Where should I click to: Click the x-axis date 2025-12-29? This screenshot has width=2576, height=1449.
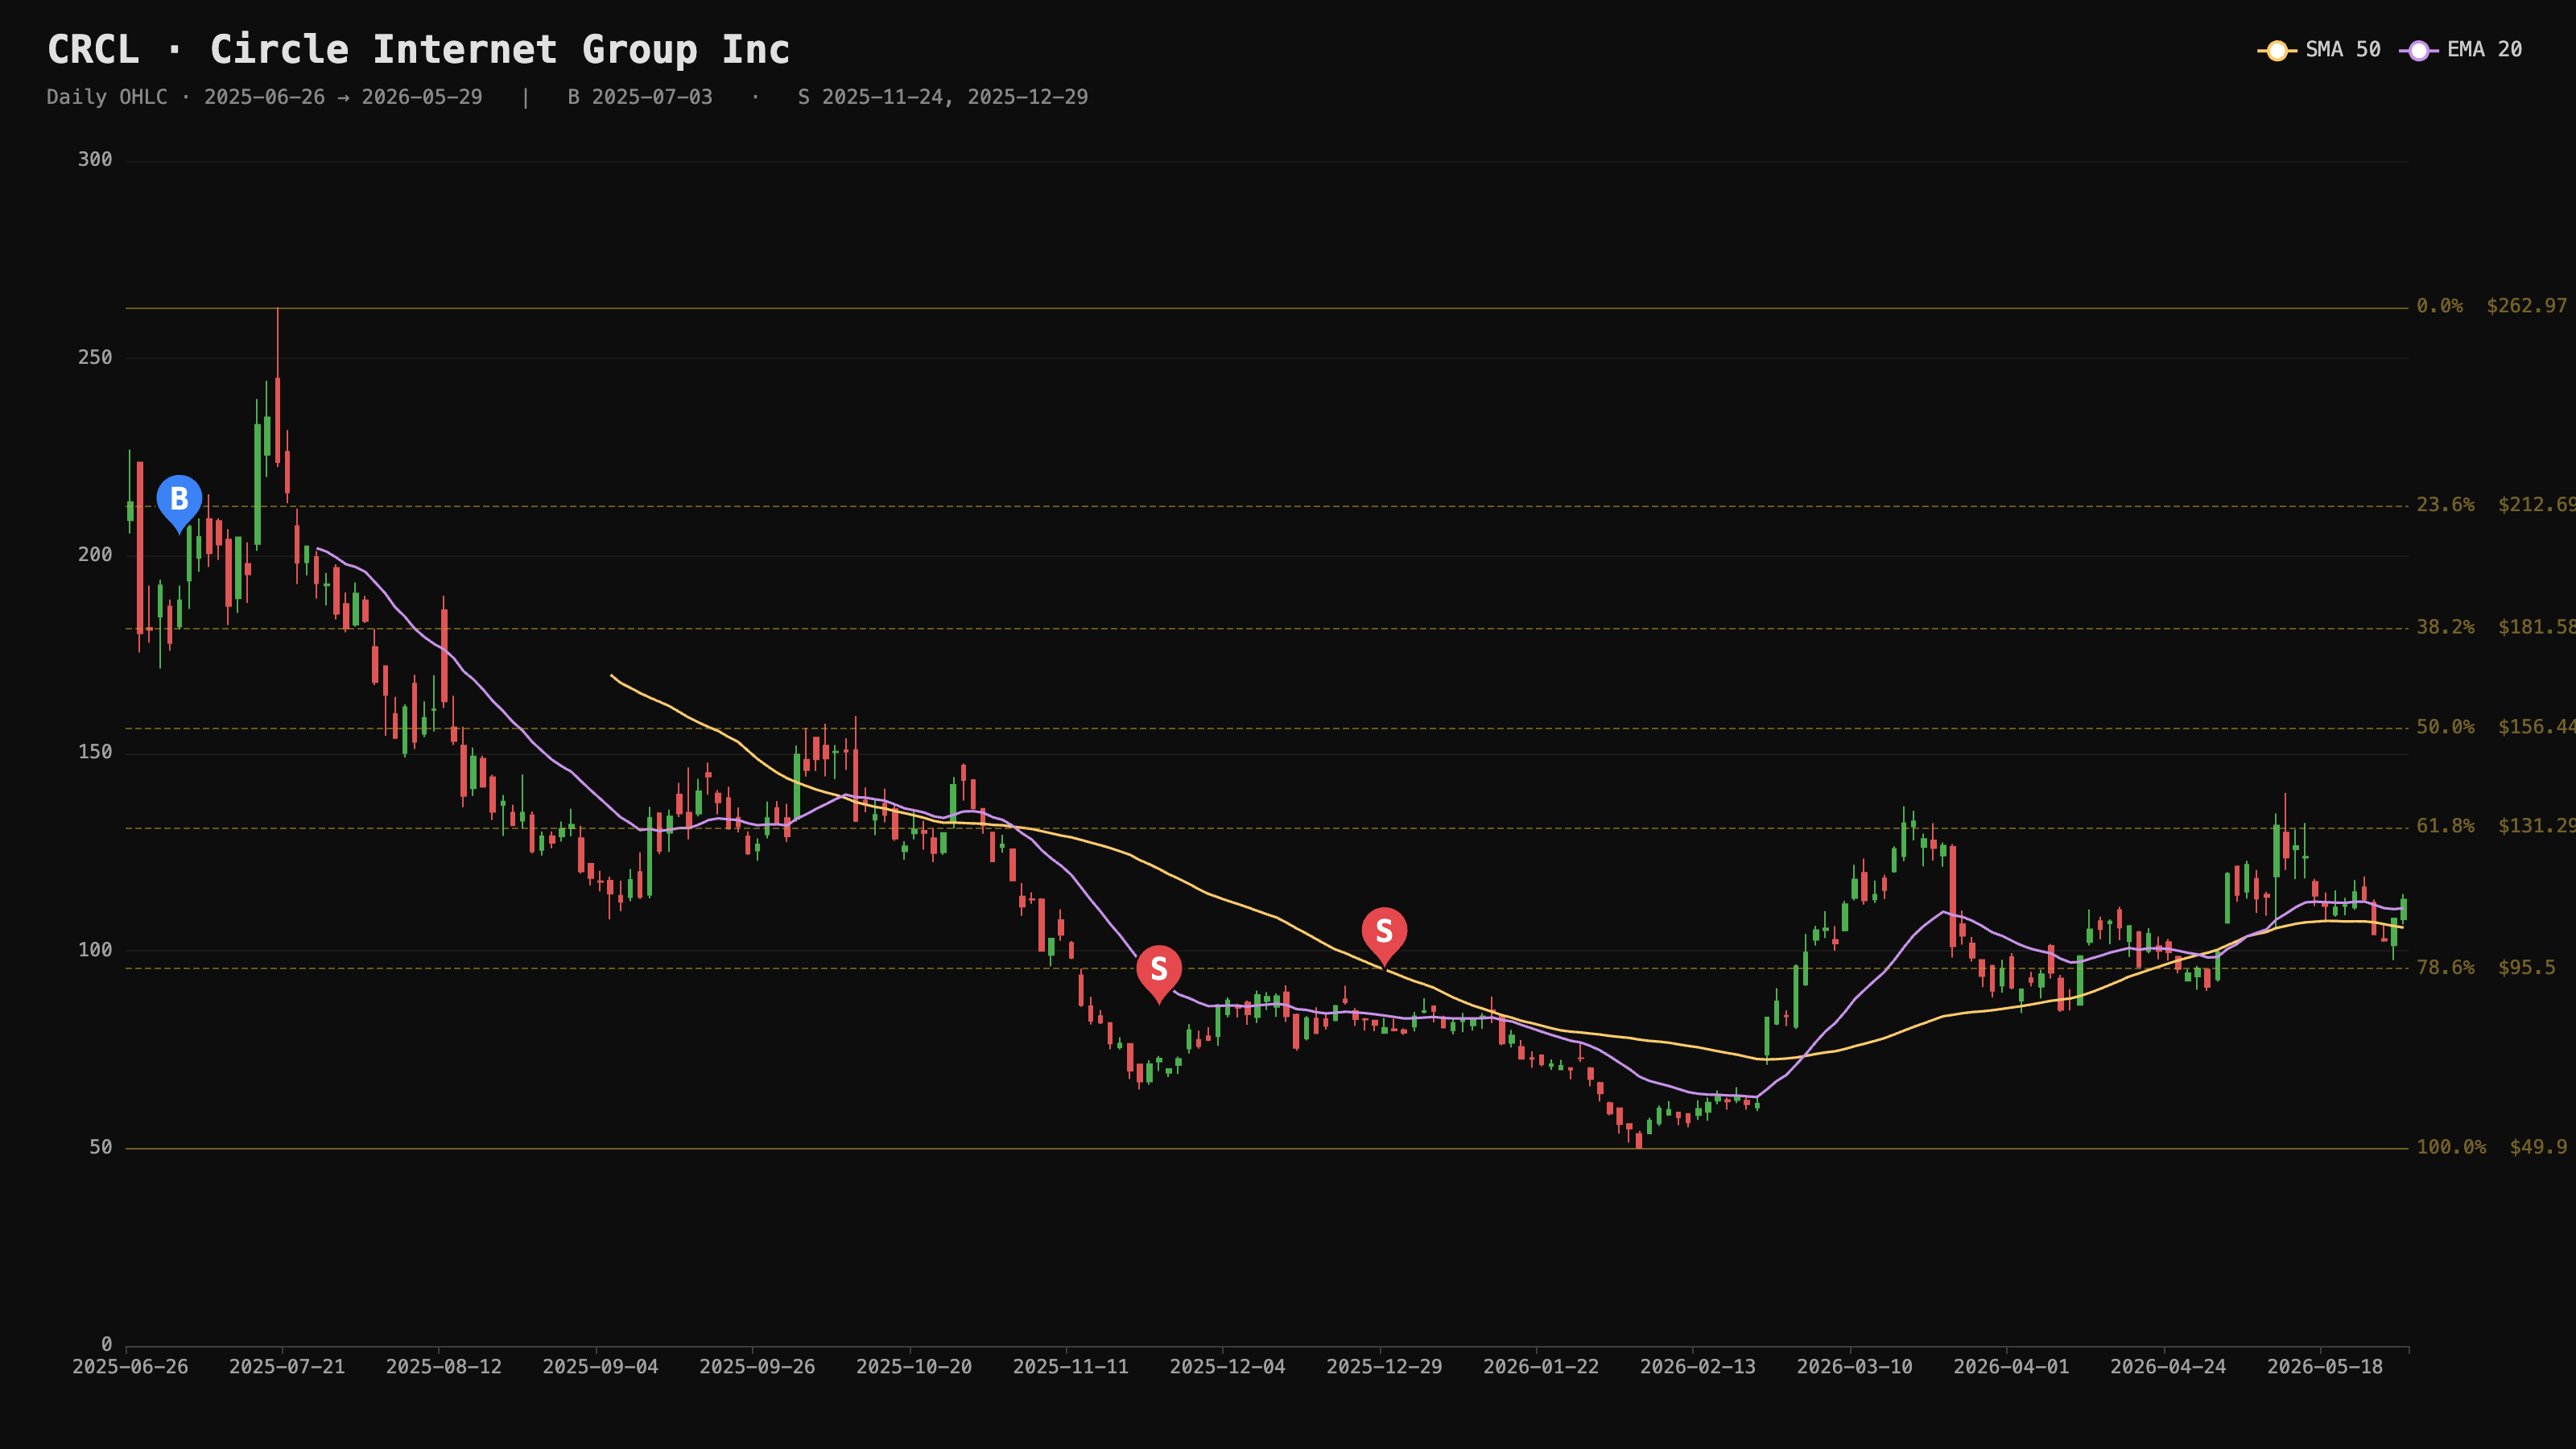point(1385,1367)
